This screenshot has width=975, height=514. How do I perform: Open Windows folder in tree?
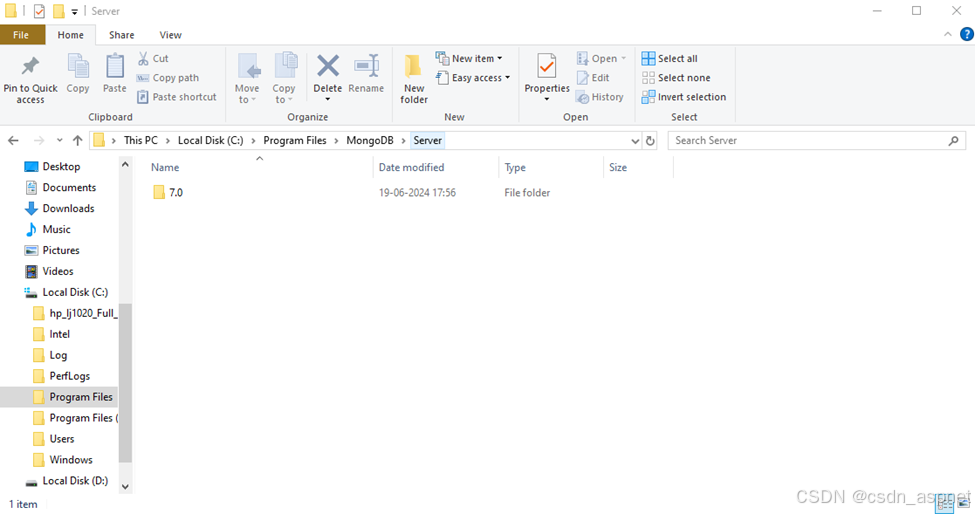[71, 460]
